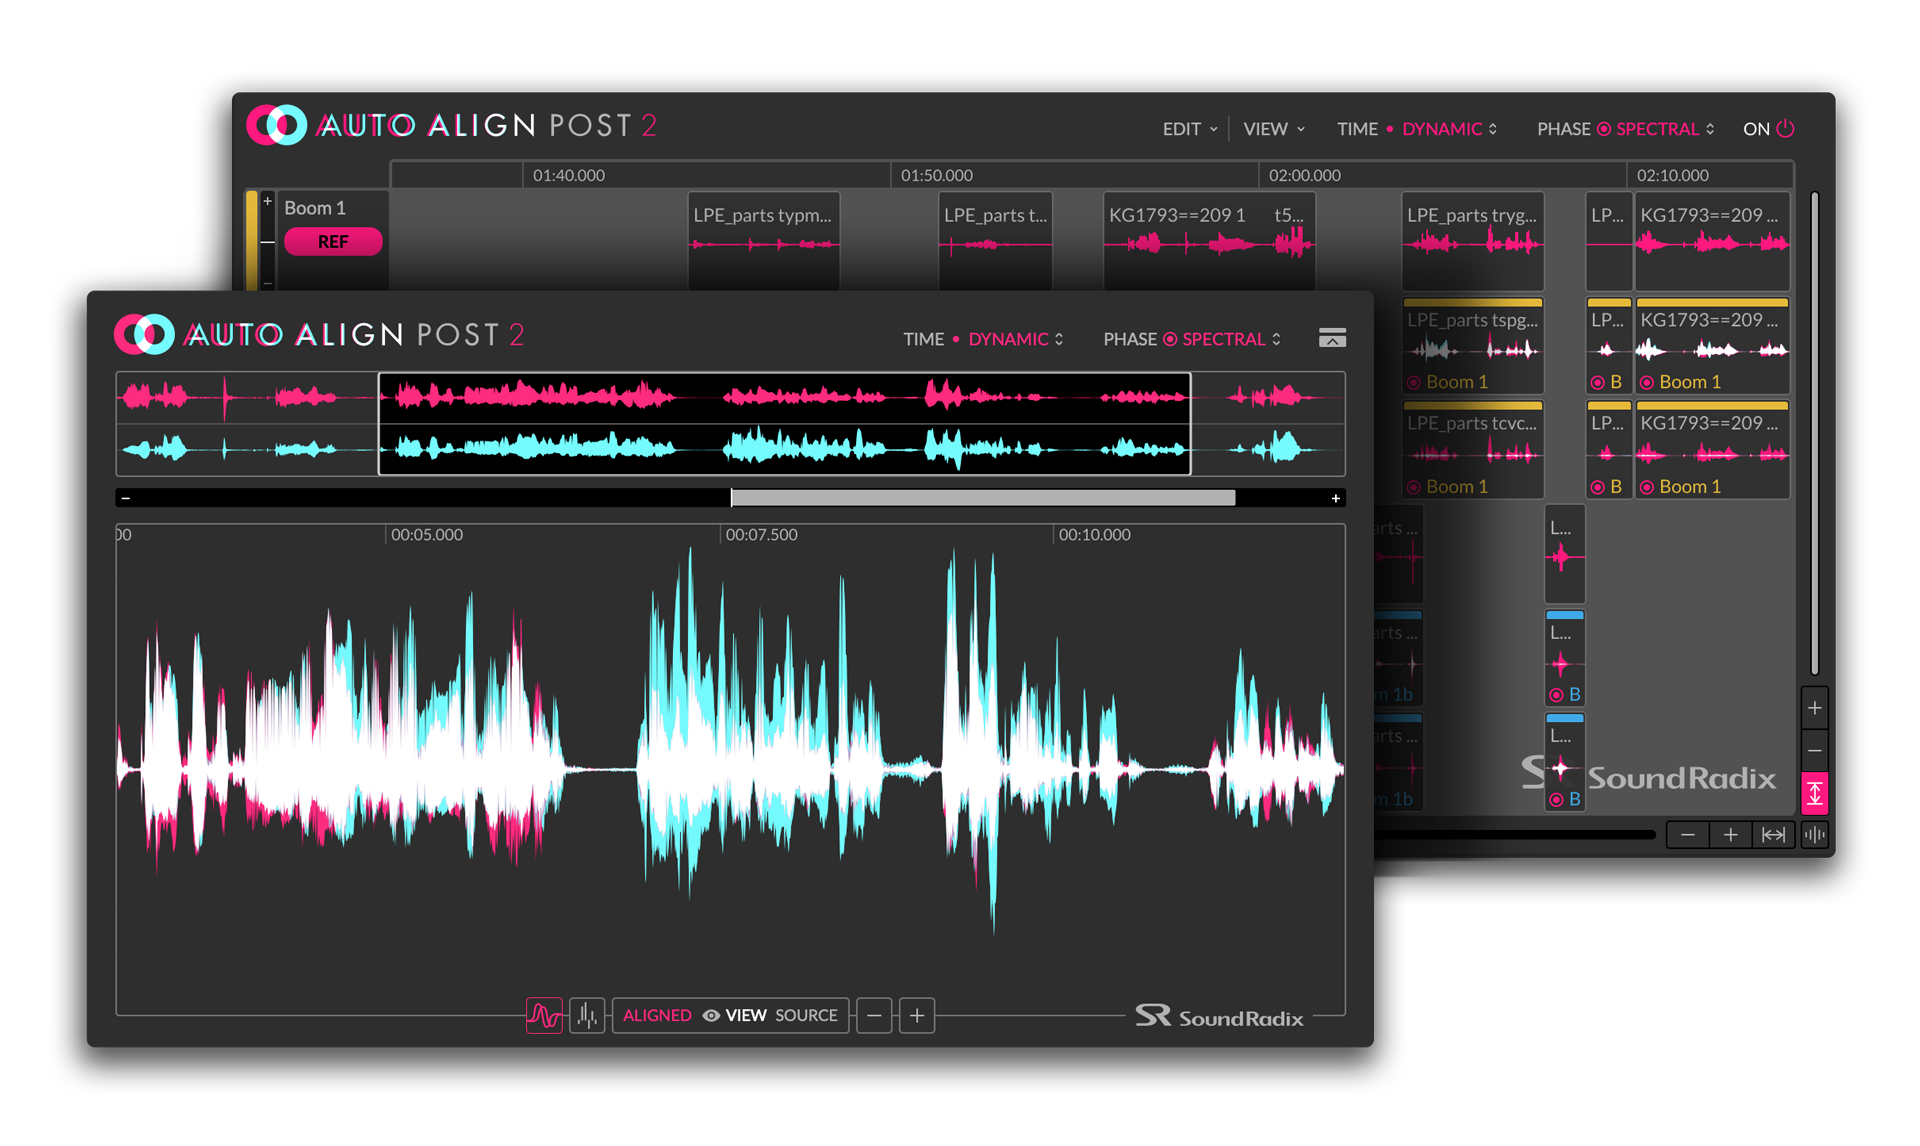Image resolution: width=1920 pixels, height=1146 pixels.
Task: Select the ALIGNED view mode
Action: click(x=657, y=1015)
